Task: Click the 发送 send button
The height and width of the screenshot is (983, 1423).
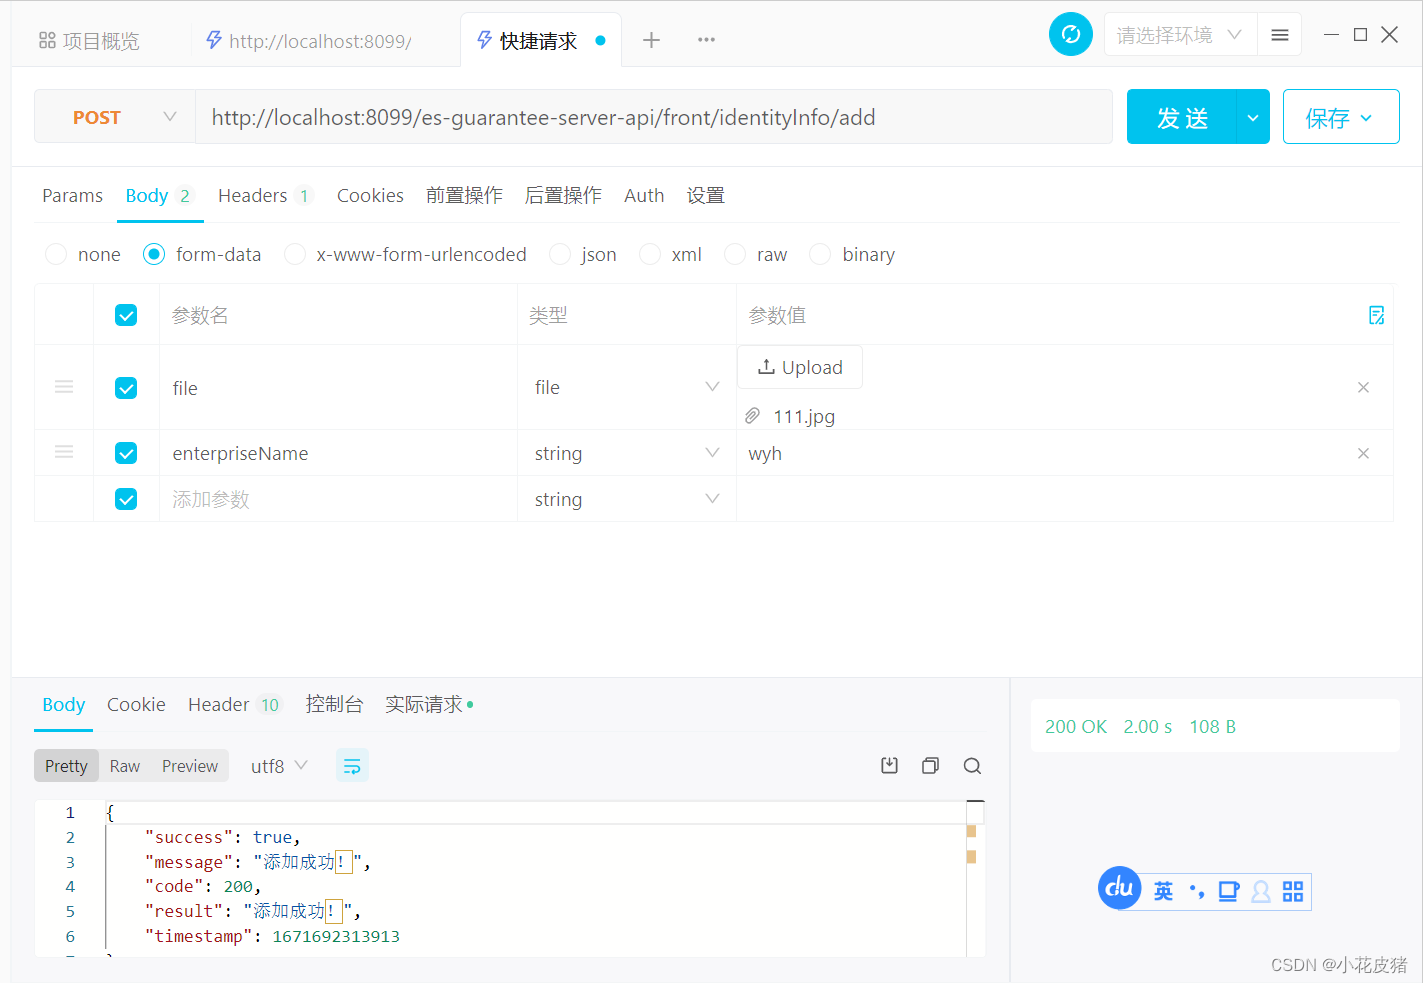Action: 1182,117
